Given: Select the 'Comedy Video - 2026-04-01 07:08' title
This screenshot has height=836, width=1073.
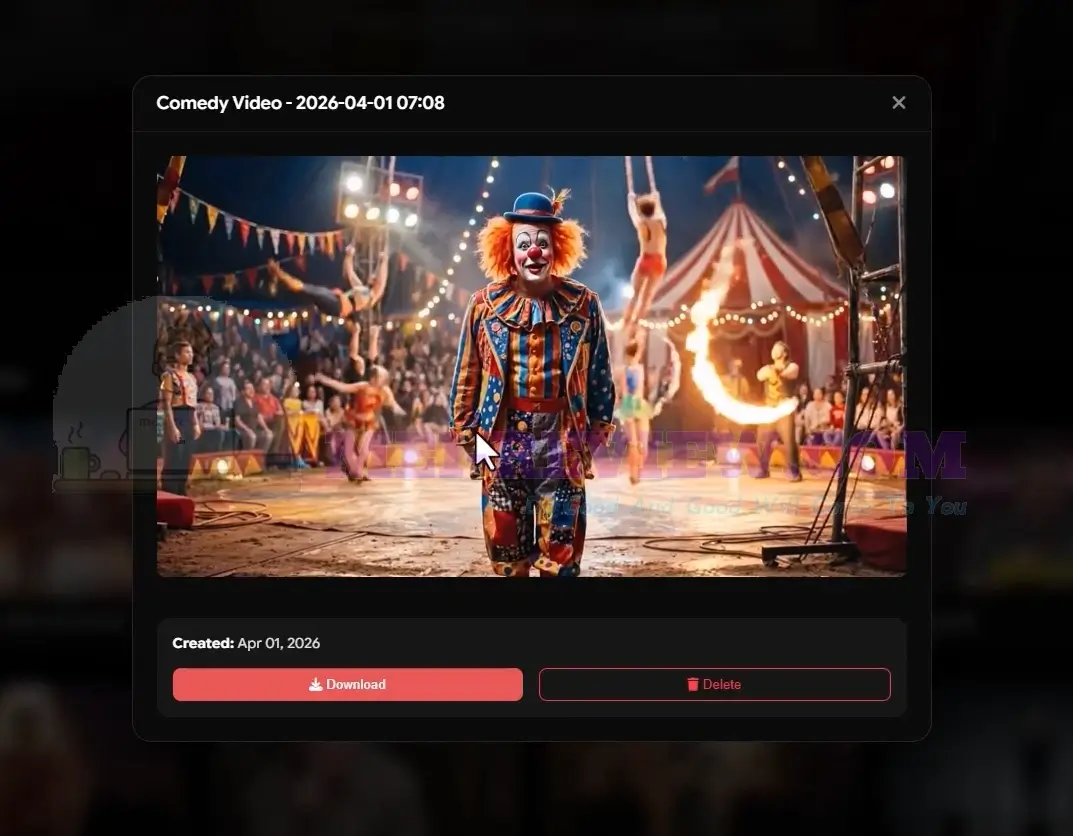Looking at the screenshot, I should click(x=300, y=103).
